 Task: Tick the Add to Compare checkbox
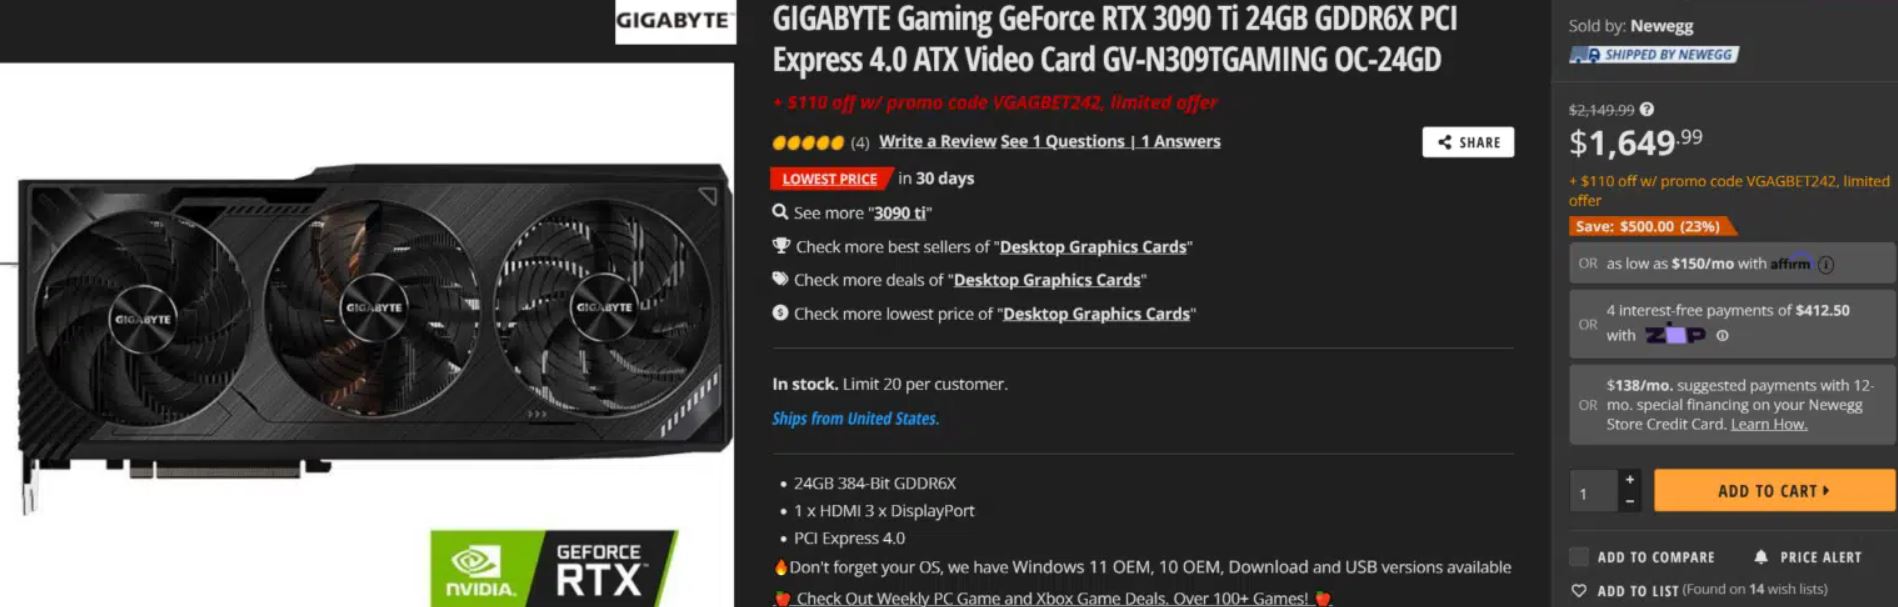point(1579,557)
